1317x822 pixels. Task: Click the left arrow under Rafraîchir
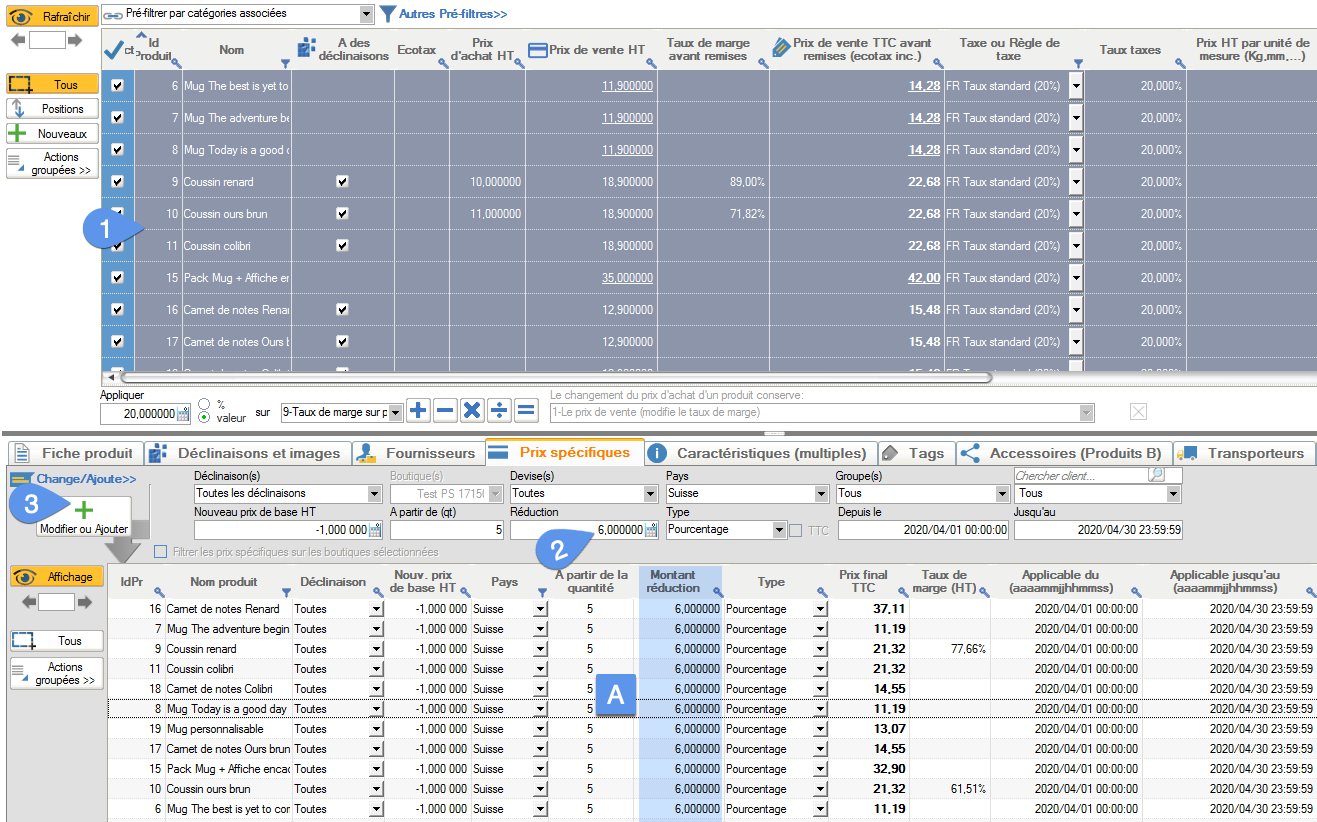click(x=19, y=40)
